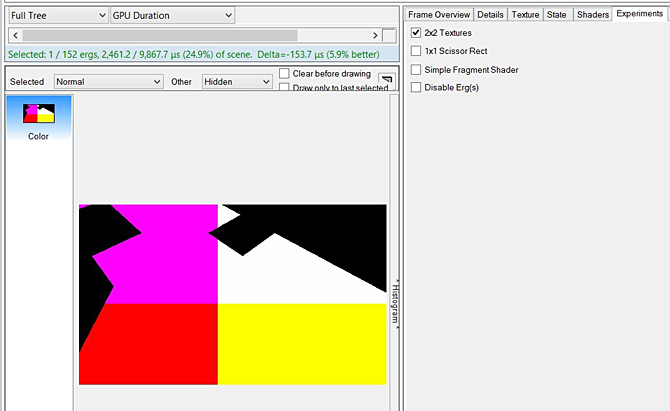
Task: Open the Full Tree dropdown
Action: click(x=56, y=16)
